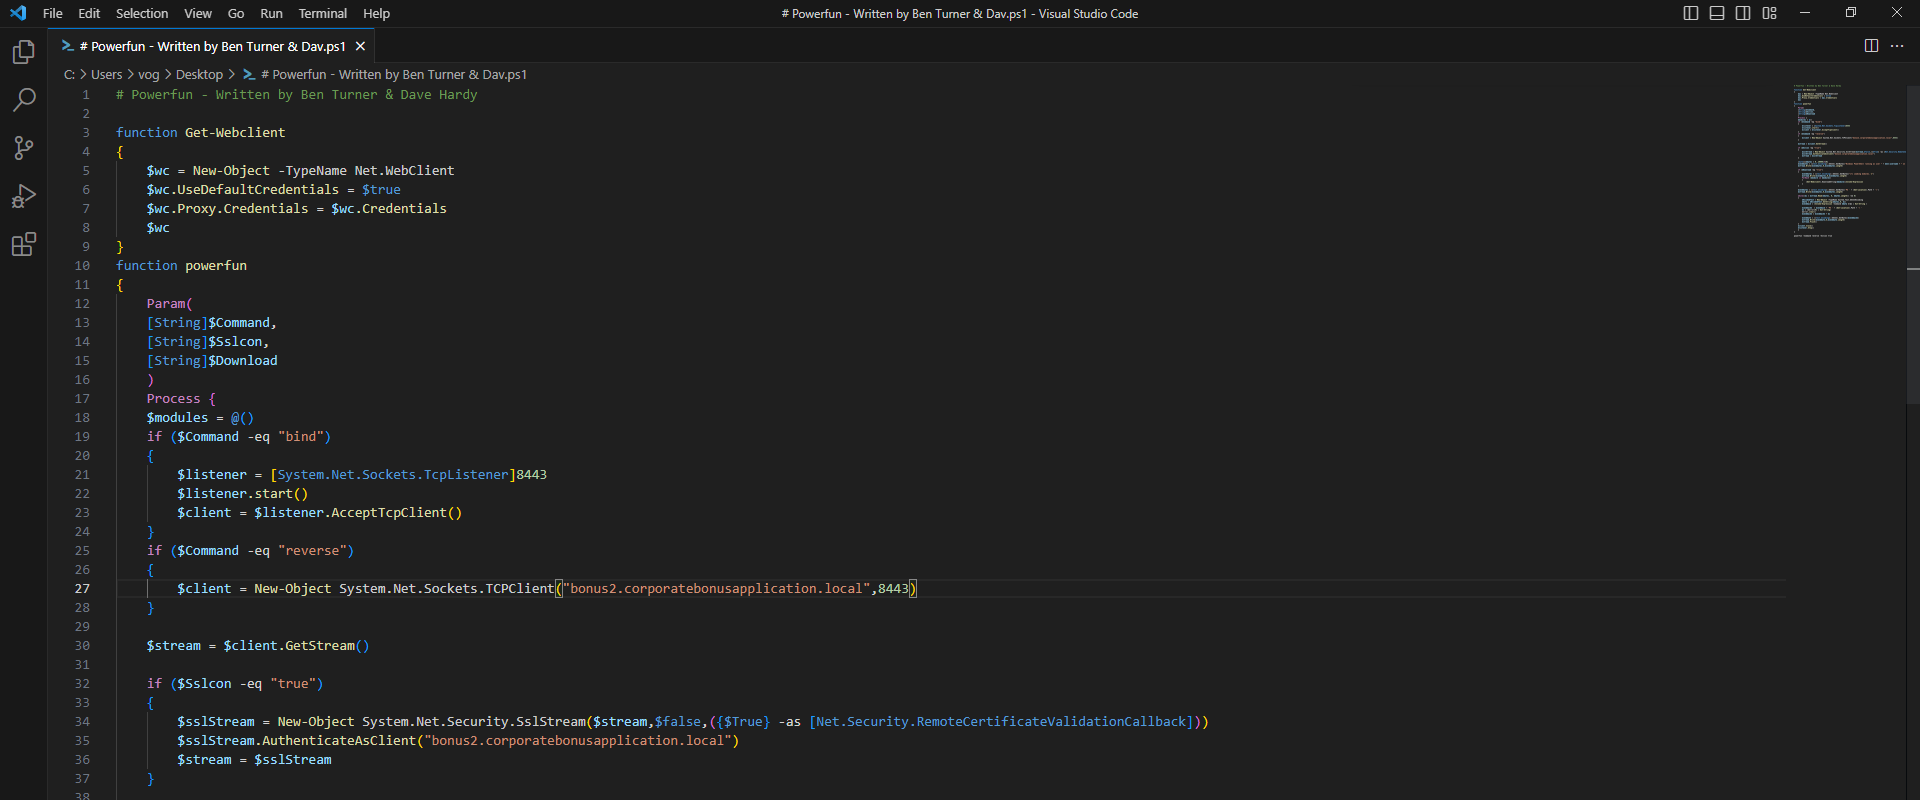The height and width of the screenshot is (800, 1920).
Task: Click the '$listener.start()' line
Action: click(243, 494)
